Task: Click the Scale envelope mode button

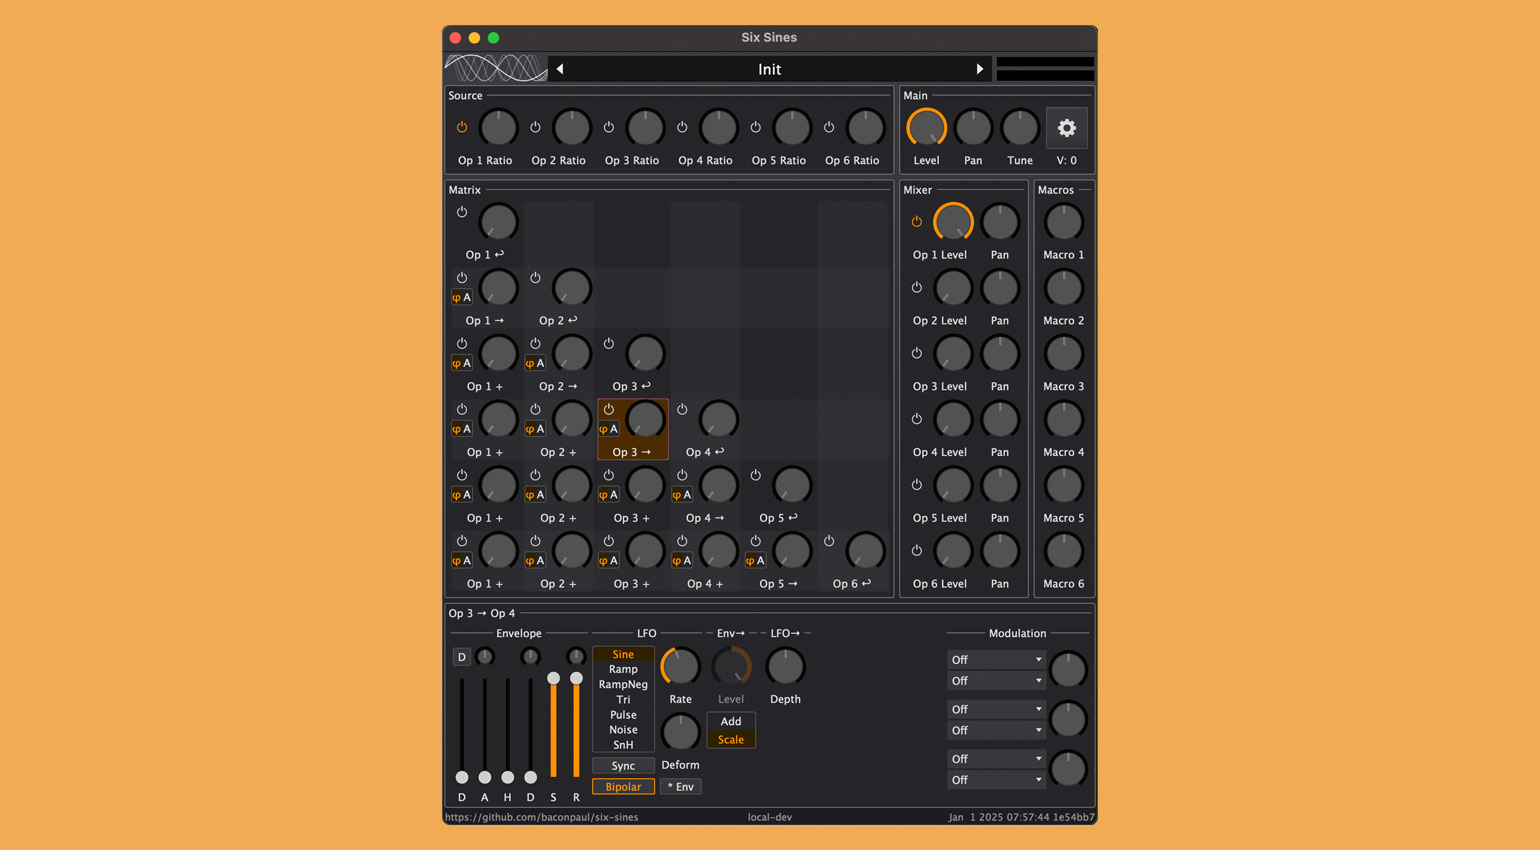Action: [731, 740]
